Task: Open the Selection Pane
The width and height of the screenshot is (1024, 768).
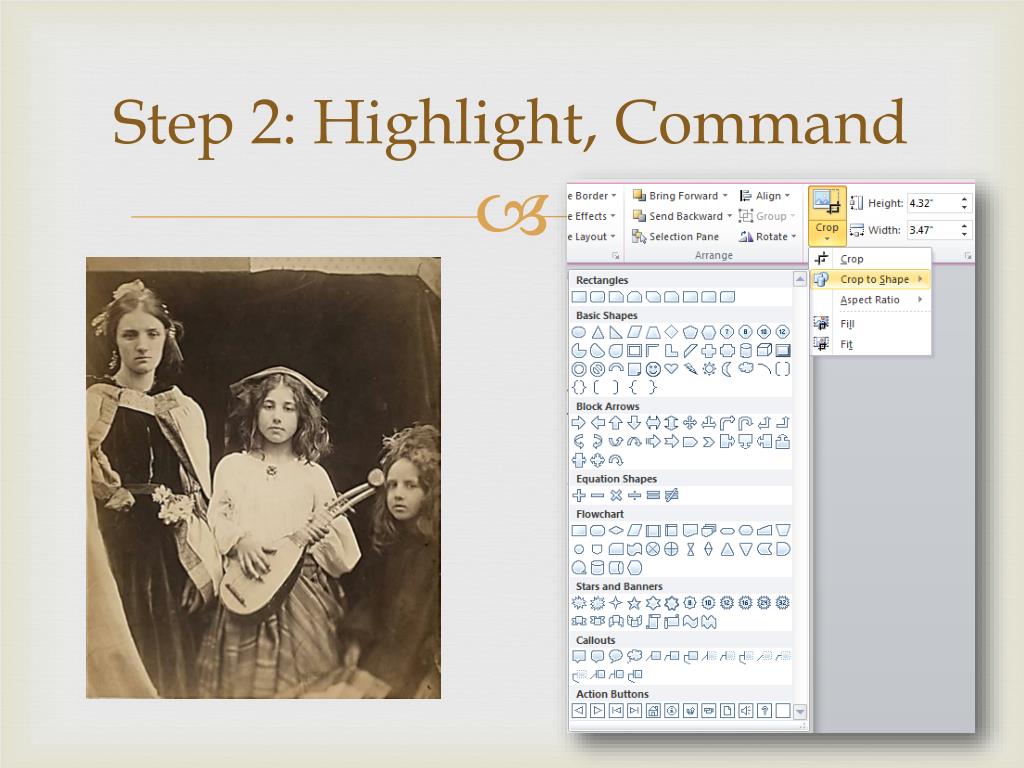Action: pyautogui.click(x=683, y=237)
